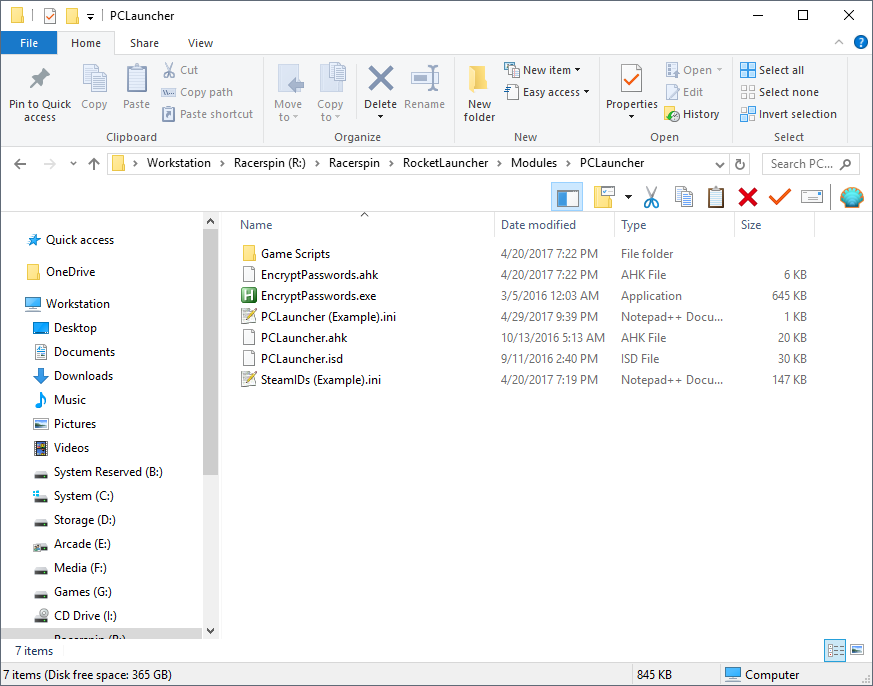The image size is (873, 686).
Task: Click RocketLauncher in the breadcrumb path
Action: (445, 163)
